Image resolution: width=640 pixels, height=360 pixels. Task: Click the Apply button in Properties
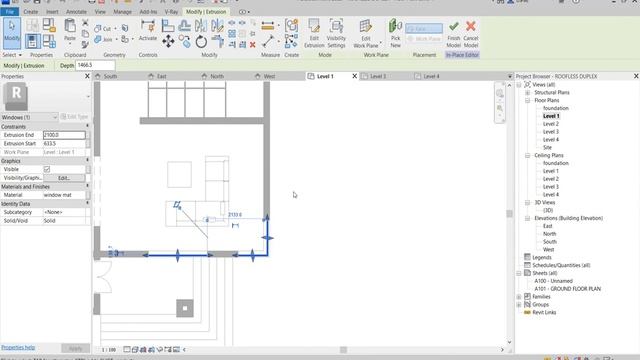pyautogui.click(x=75, y=348)
